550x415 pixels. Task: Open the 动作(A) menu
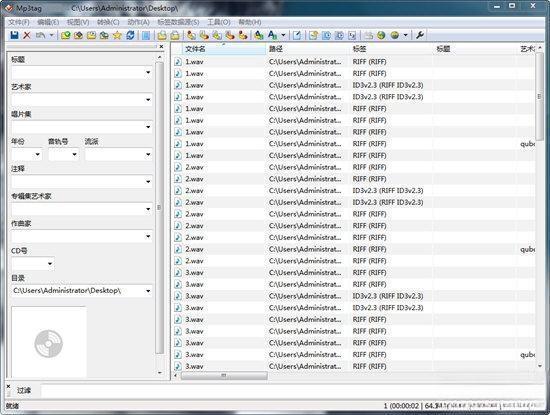pos(139,22)
